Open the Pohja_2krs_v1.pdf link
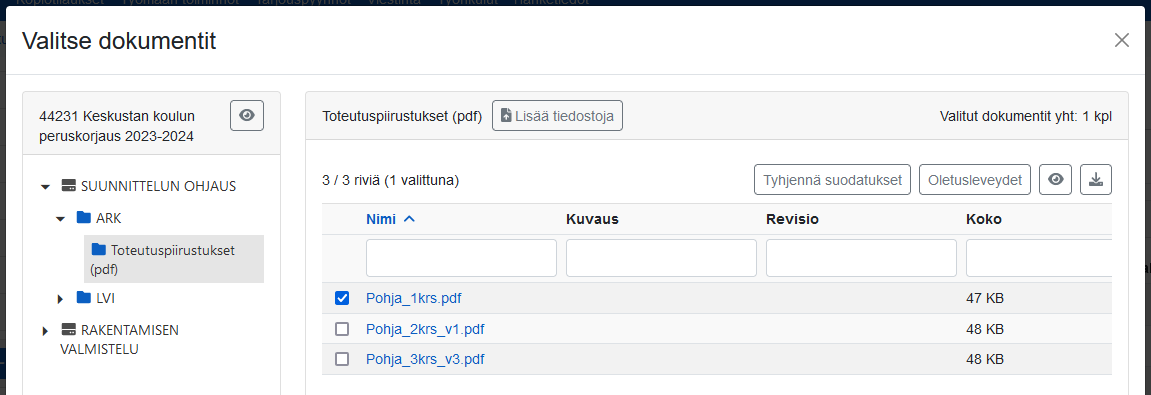The image size is (1151, 395). tap(425, 330)
